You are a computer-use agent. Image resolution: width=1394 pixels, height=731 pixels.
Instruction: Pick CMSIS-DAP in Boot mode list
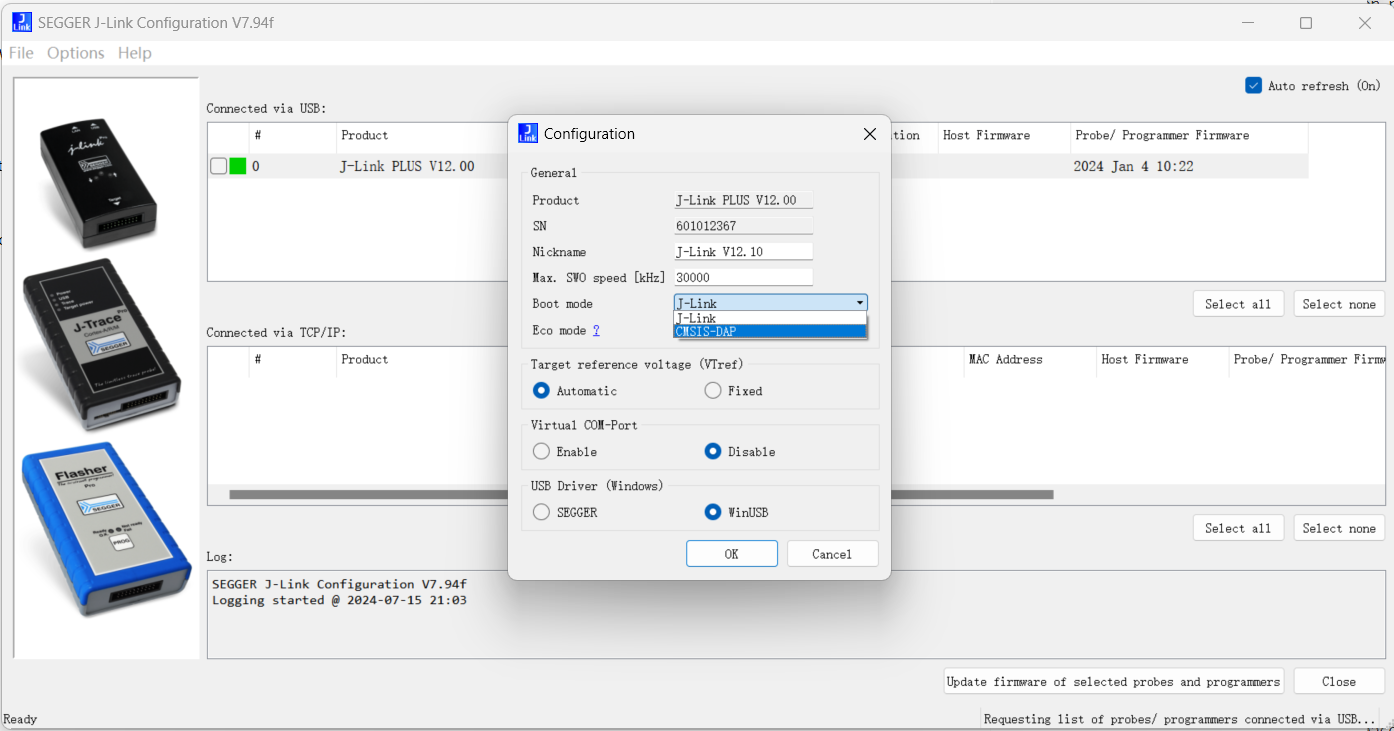coord(770,331)
